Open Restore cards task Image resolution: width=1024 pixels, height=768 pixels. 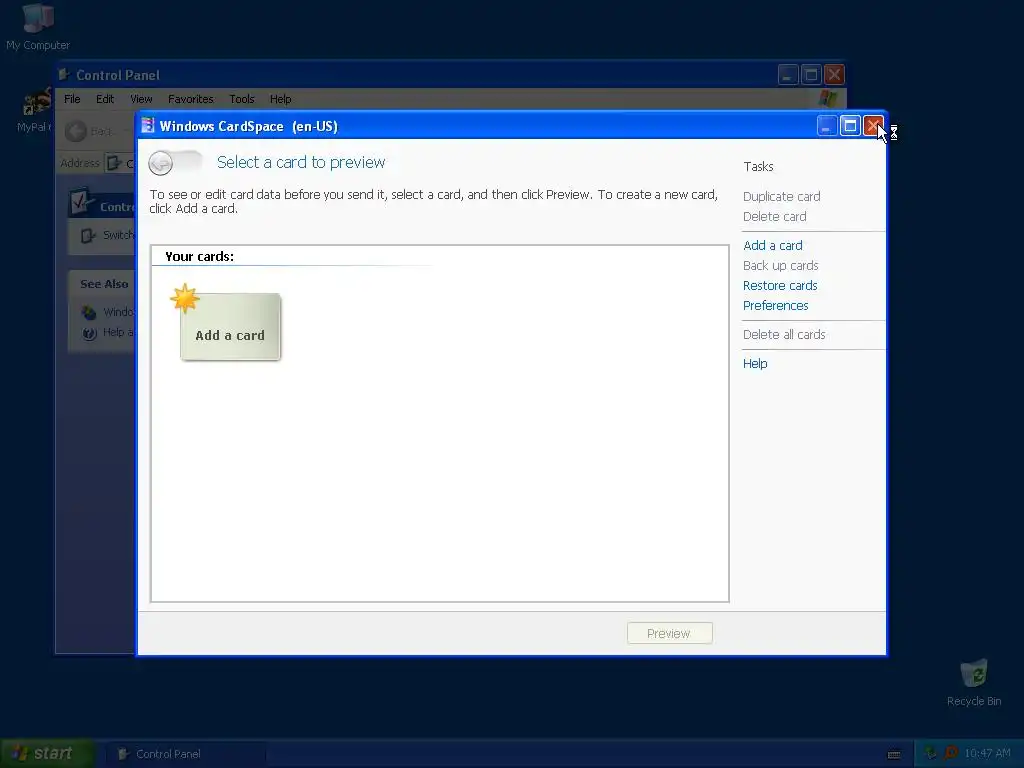[780, 285]
